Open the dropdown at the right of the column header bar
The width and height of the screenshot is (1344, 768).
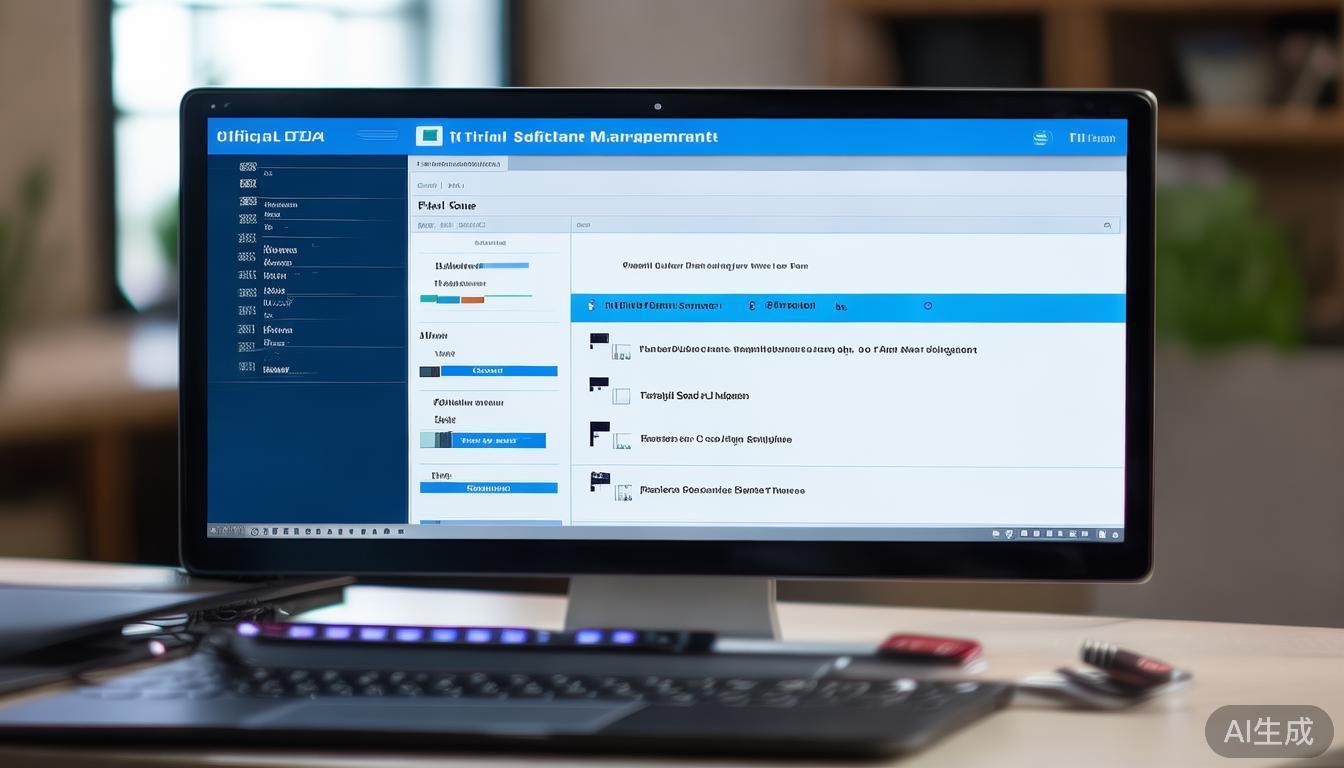(1107, 226)
